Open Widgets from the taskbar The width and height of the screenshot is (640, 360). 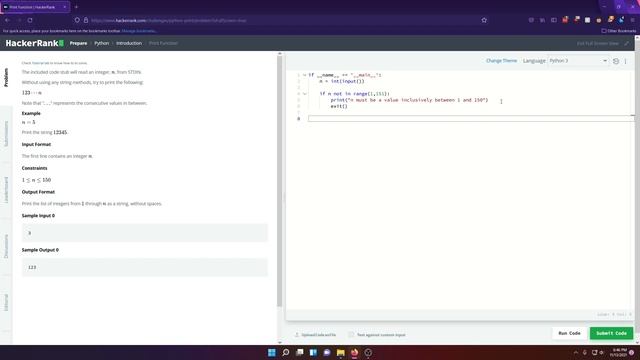[313, 352]
